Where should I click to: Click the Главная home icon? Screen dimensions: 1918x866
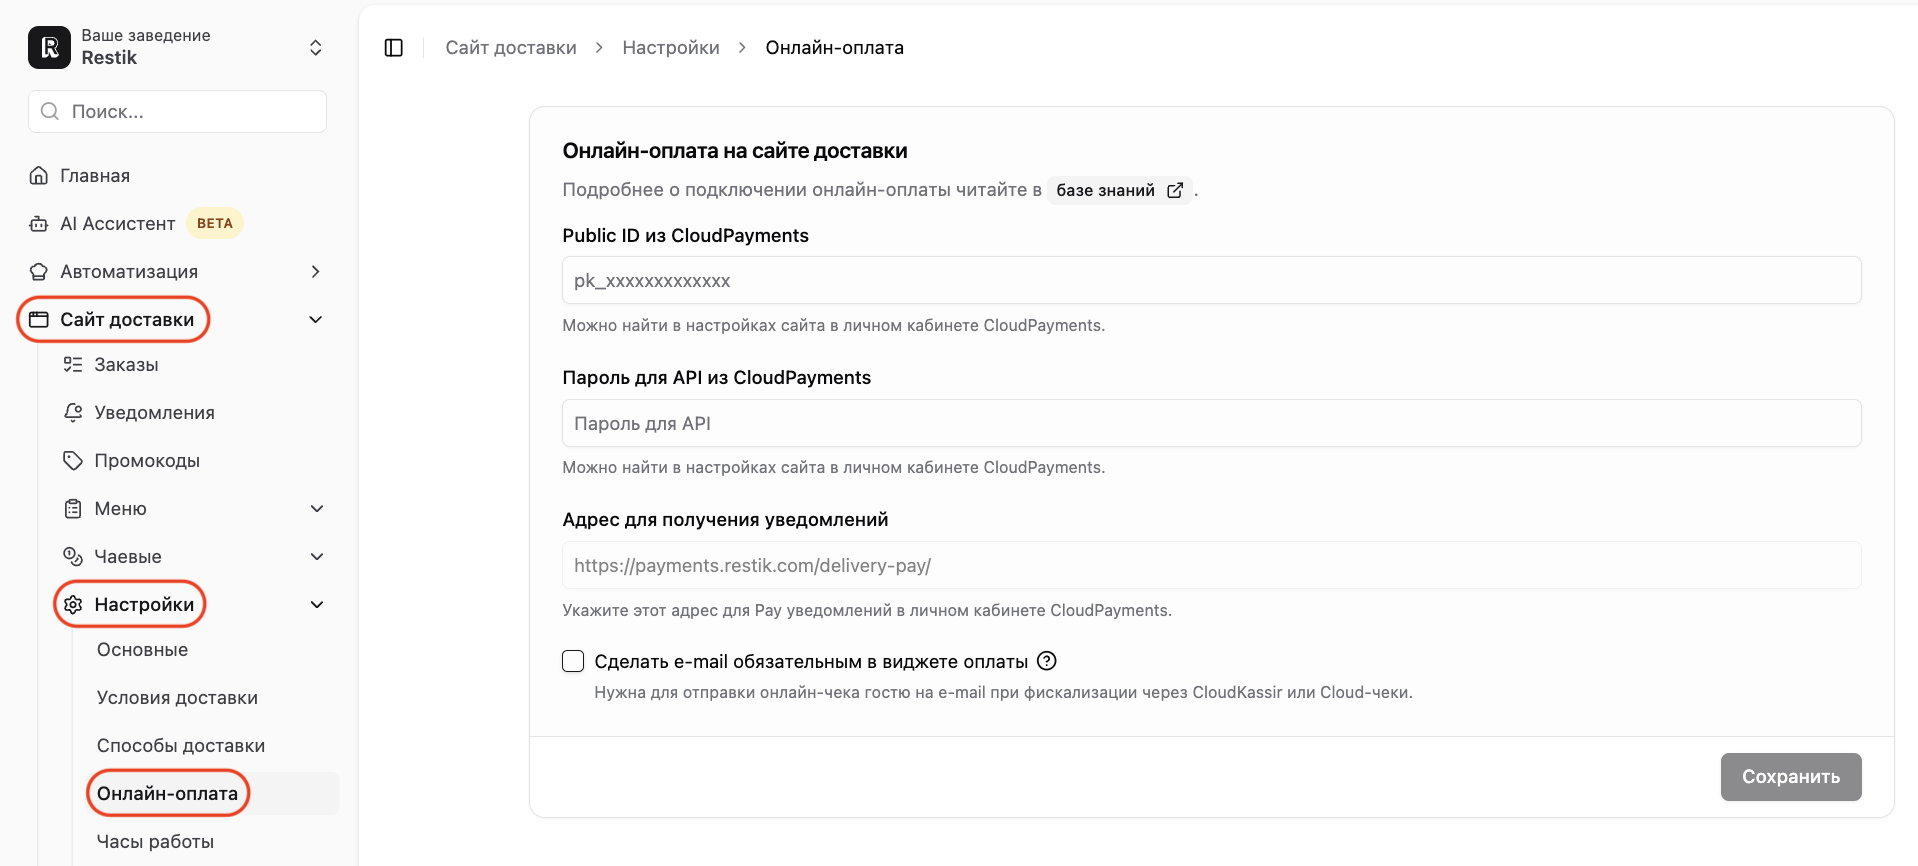(x=39, y=176)
